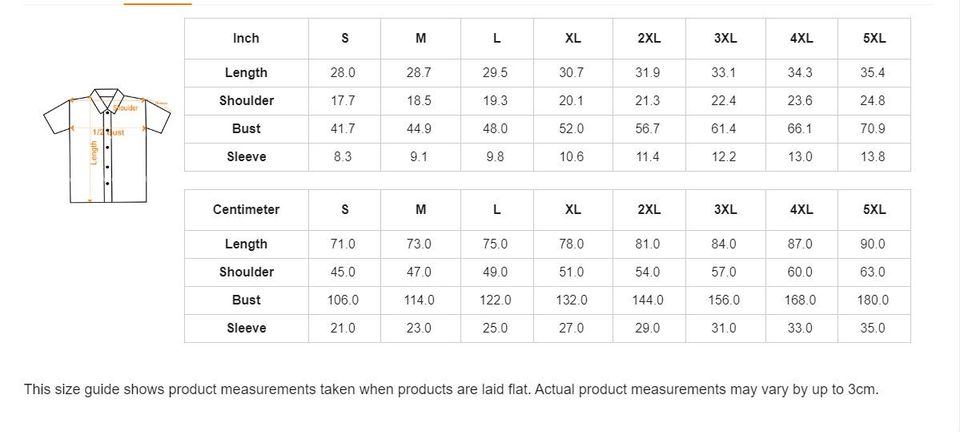Select the 3XL header in the Inch table
Screen dimensions: 960x432
(x=725, y=38)
